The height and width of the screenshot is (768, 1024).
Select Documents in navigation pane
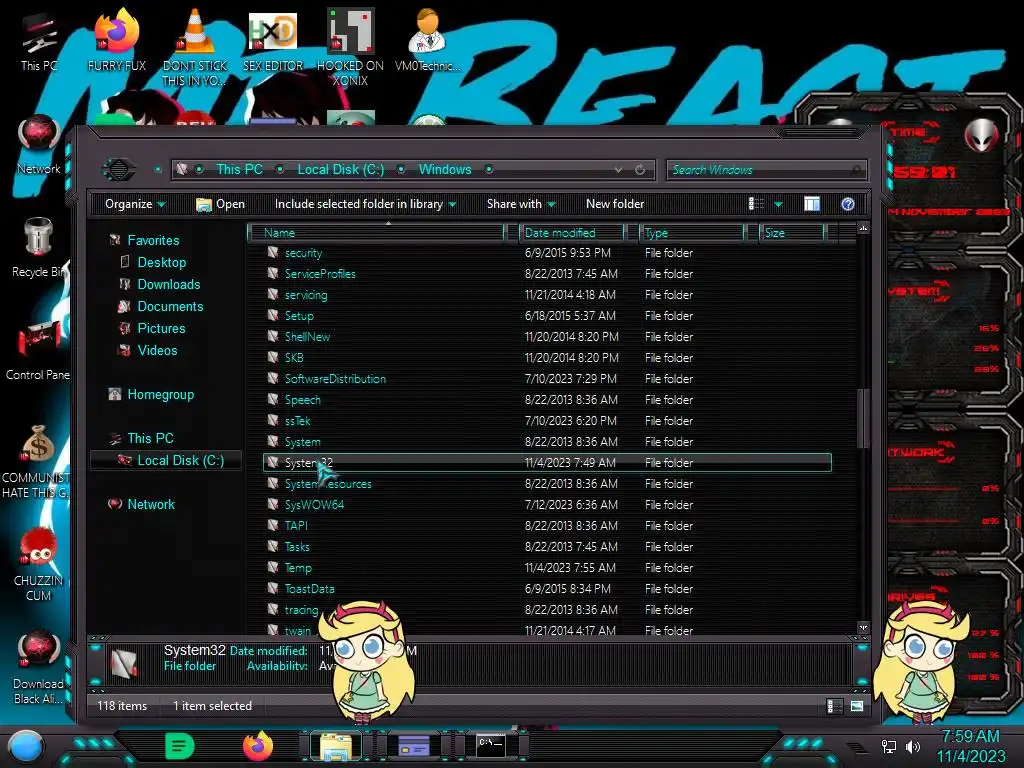170,307
